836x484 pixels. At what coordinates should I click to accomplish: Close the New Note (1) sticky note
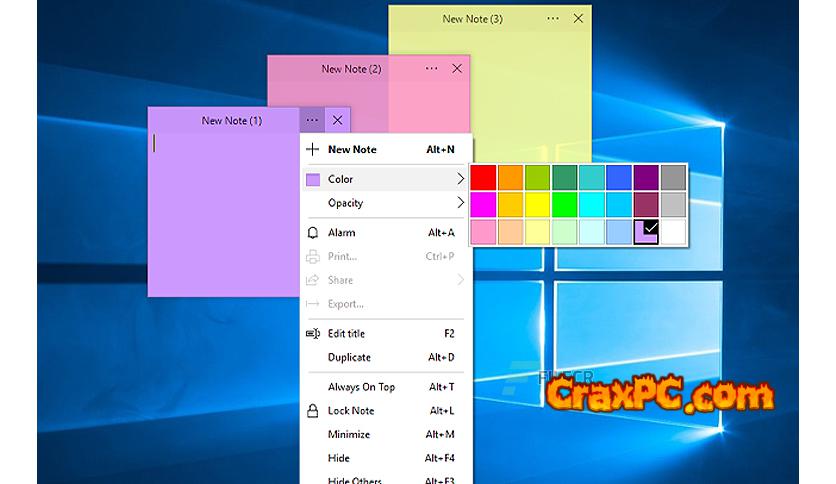tap(337, 120)
